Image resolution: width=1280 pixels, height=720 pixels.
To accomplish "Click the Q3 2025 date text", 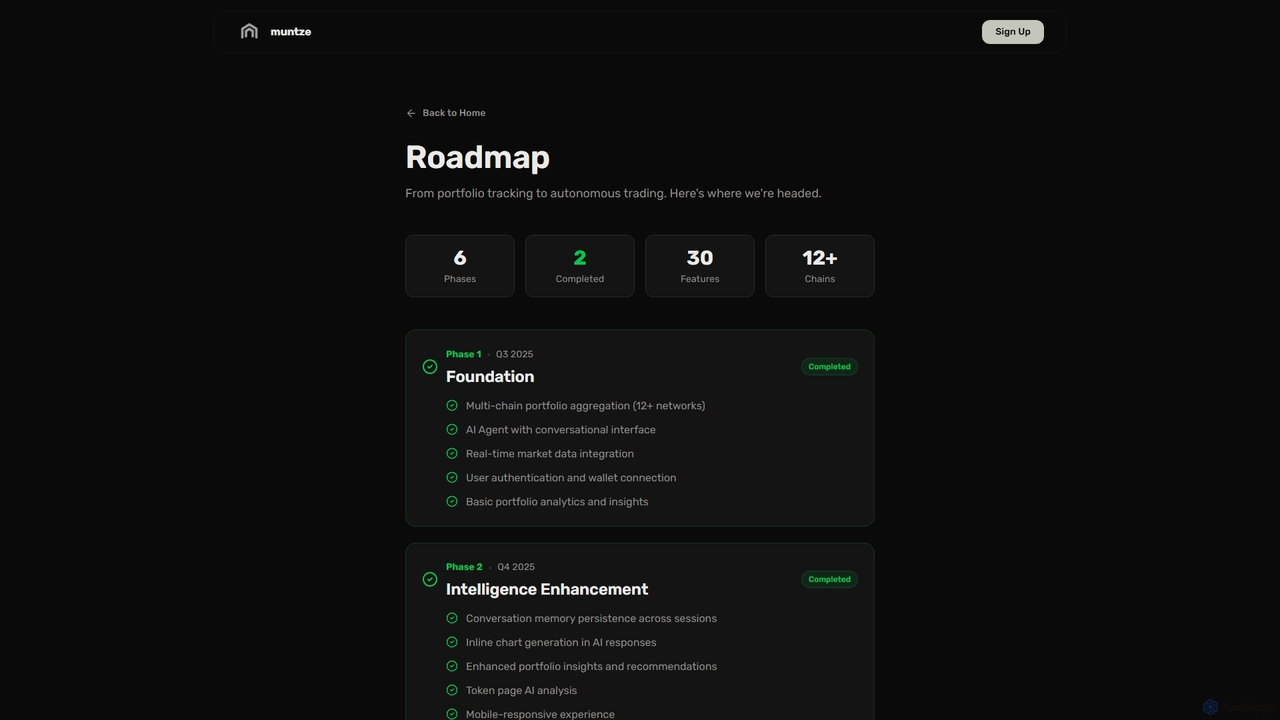I will [514, 354].
